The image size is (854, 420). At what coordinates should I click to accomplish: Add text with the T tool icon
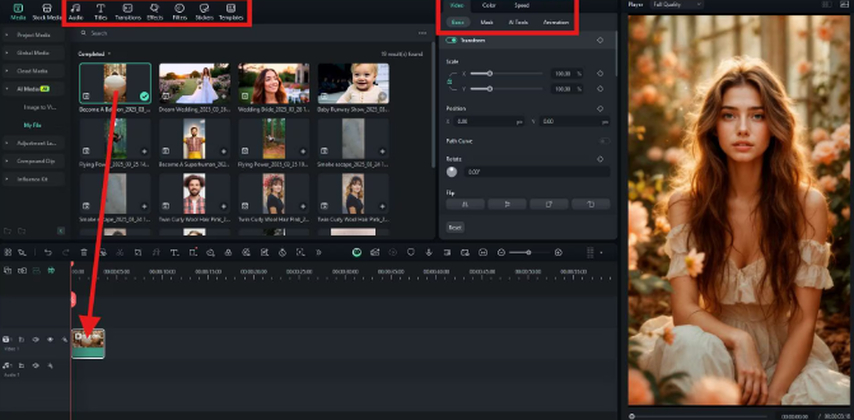coord(174,252)
